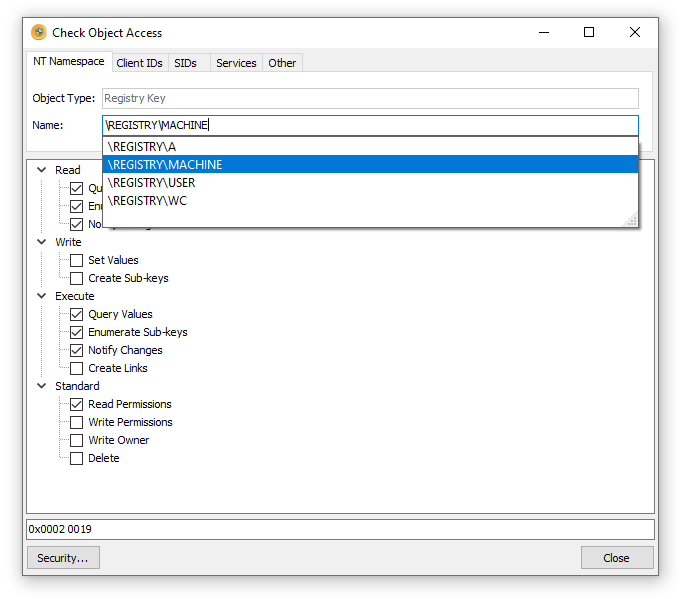Collapse the Read group

click(x=42, y=170)
